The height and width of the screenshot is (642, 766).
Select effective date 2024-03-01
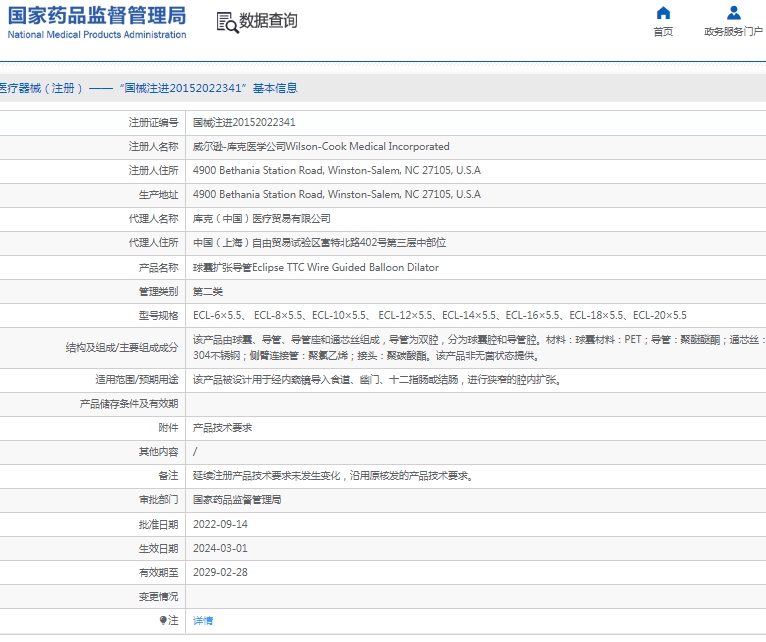tap(220, 548)
